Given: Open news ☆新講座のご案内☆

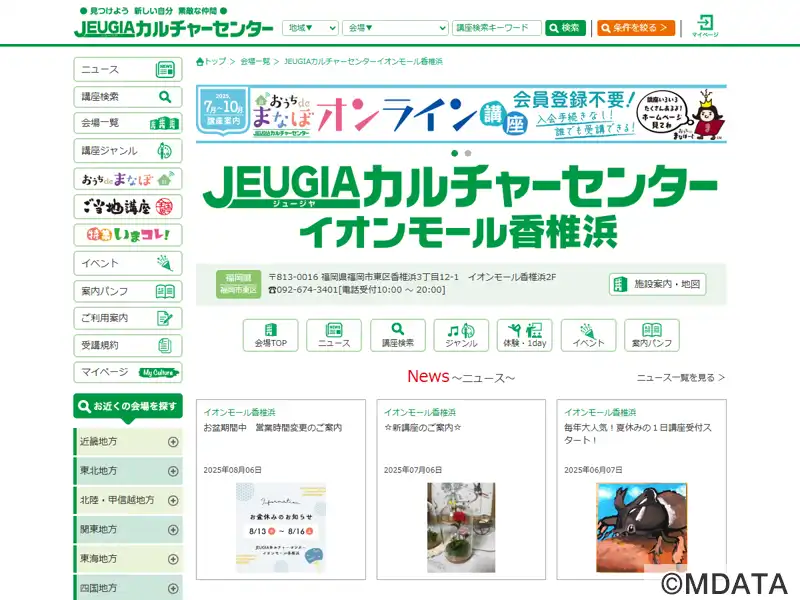Looking at the screenshot, I should point(423,428).
